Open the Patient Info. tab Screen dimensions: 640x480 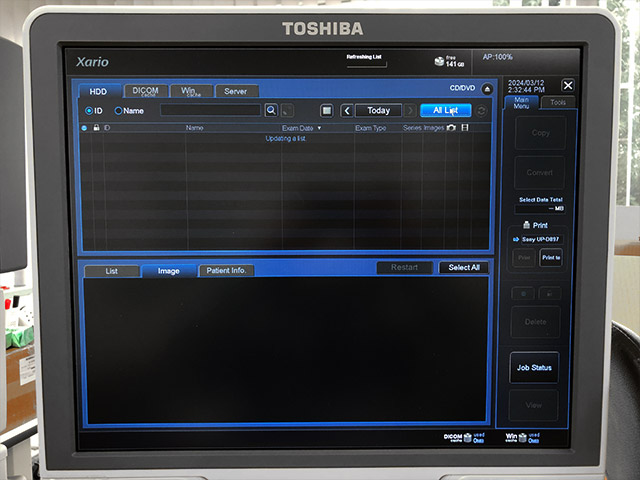226,271
